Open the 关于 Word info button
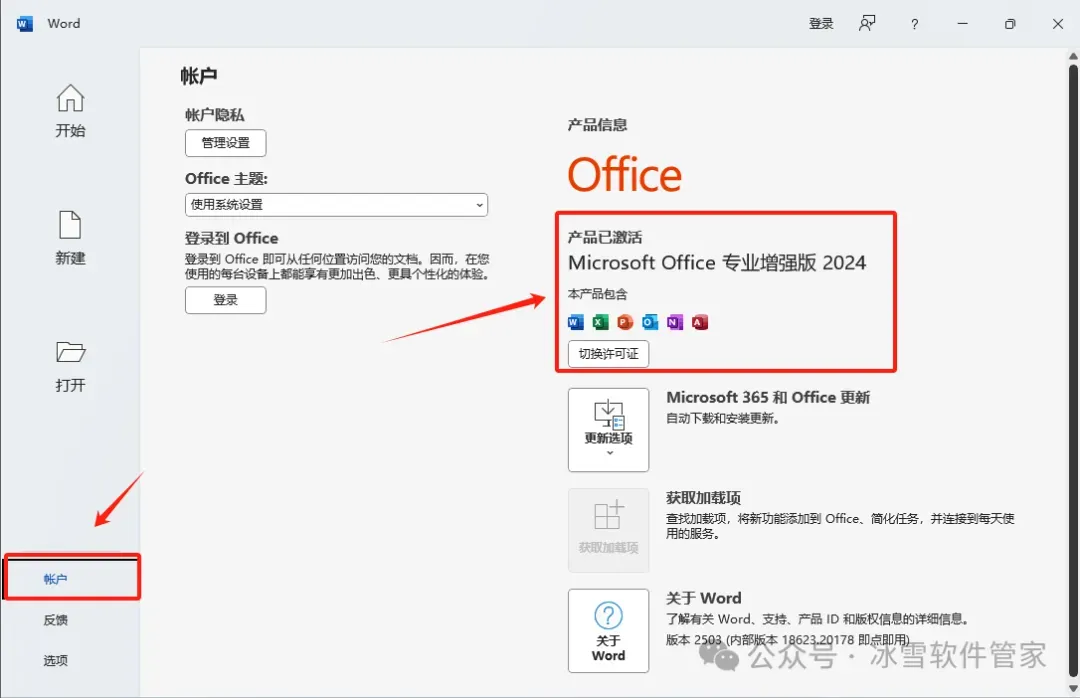This screenshot has width=1080, height=698. [x=608, y=630]
